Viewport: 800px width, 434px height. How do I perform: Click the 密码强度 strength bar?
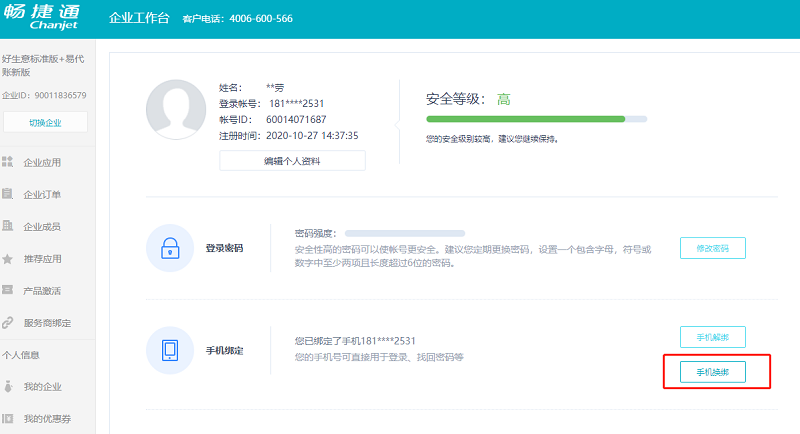405,233
